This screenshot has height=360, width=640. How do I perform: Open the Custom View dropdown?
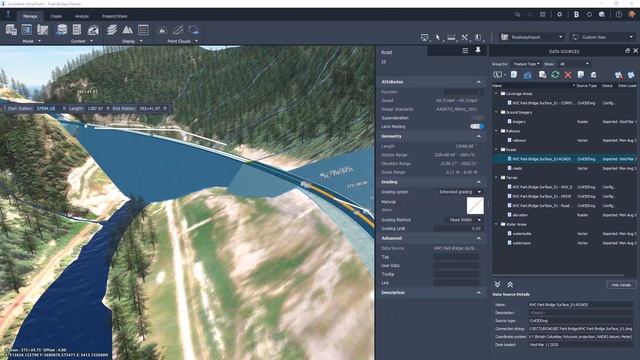[x=602, y=37]
